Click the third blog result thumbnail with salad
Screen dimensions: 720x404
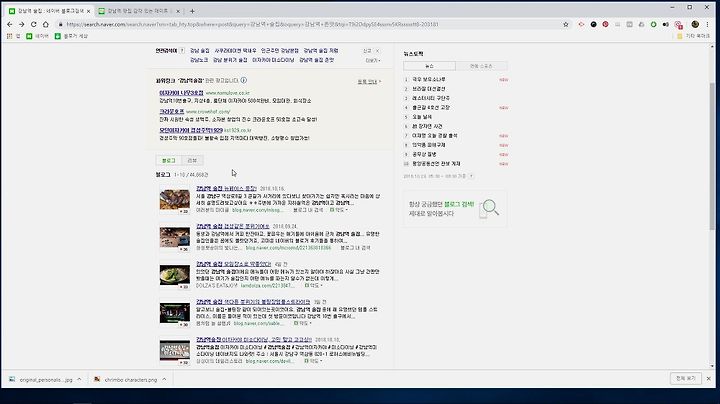[x=174, y=276]
